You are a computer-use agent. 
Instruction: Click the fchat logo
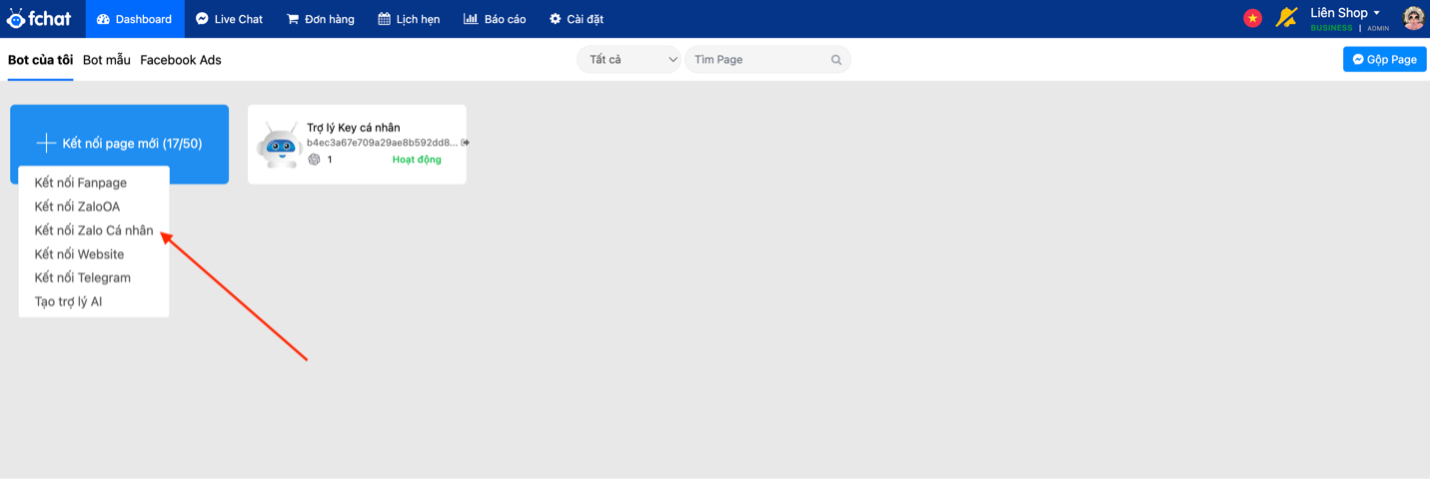click(x=40, y=18)
